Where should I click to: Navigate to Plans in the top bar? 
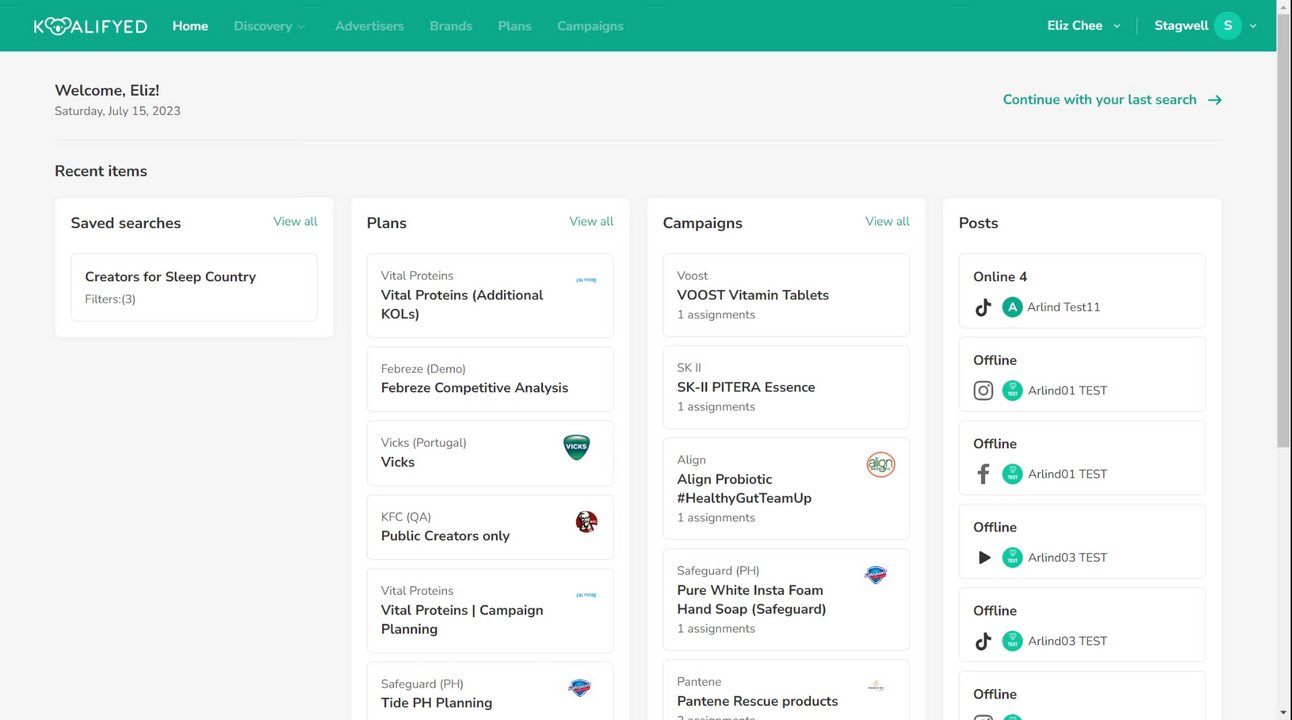(515, 26)
